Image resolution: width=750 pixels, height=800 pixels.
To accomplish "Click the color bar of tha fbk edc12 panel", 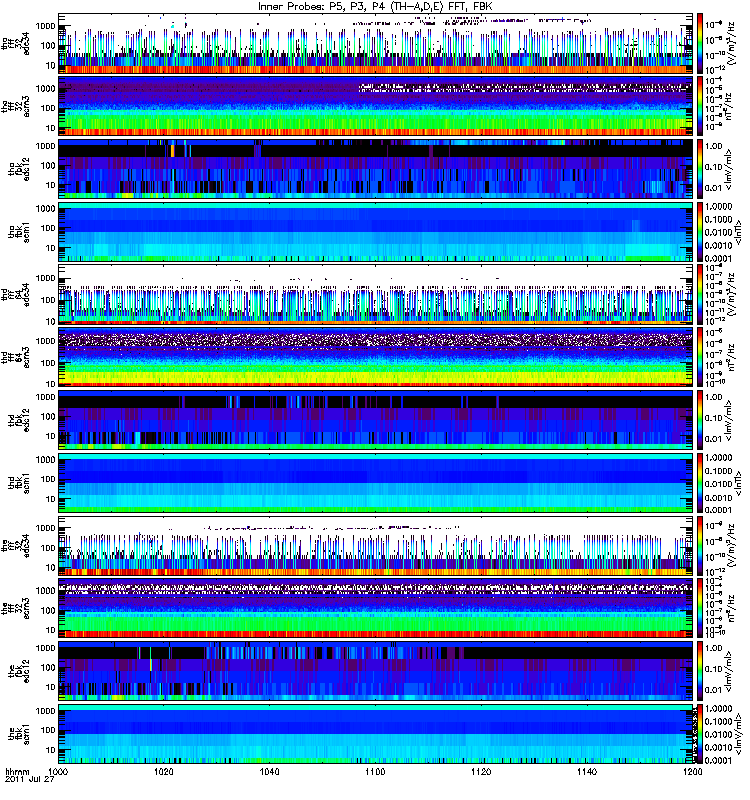I will point(700,169).
